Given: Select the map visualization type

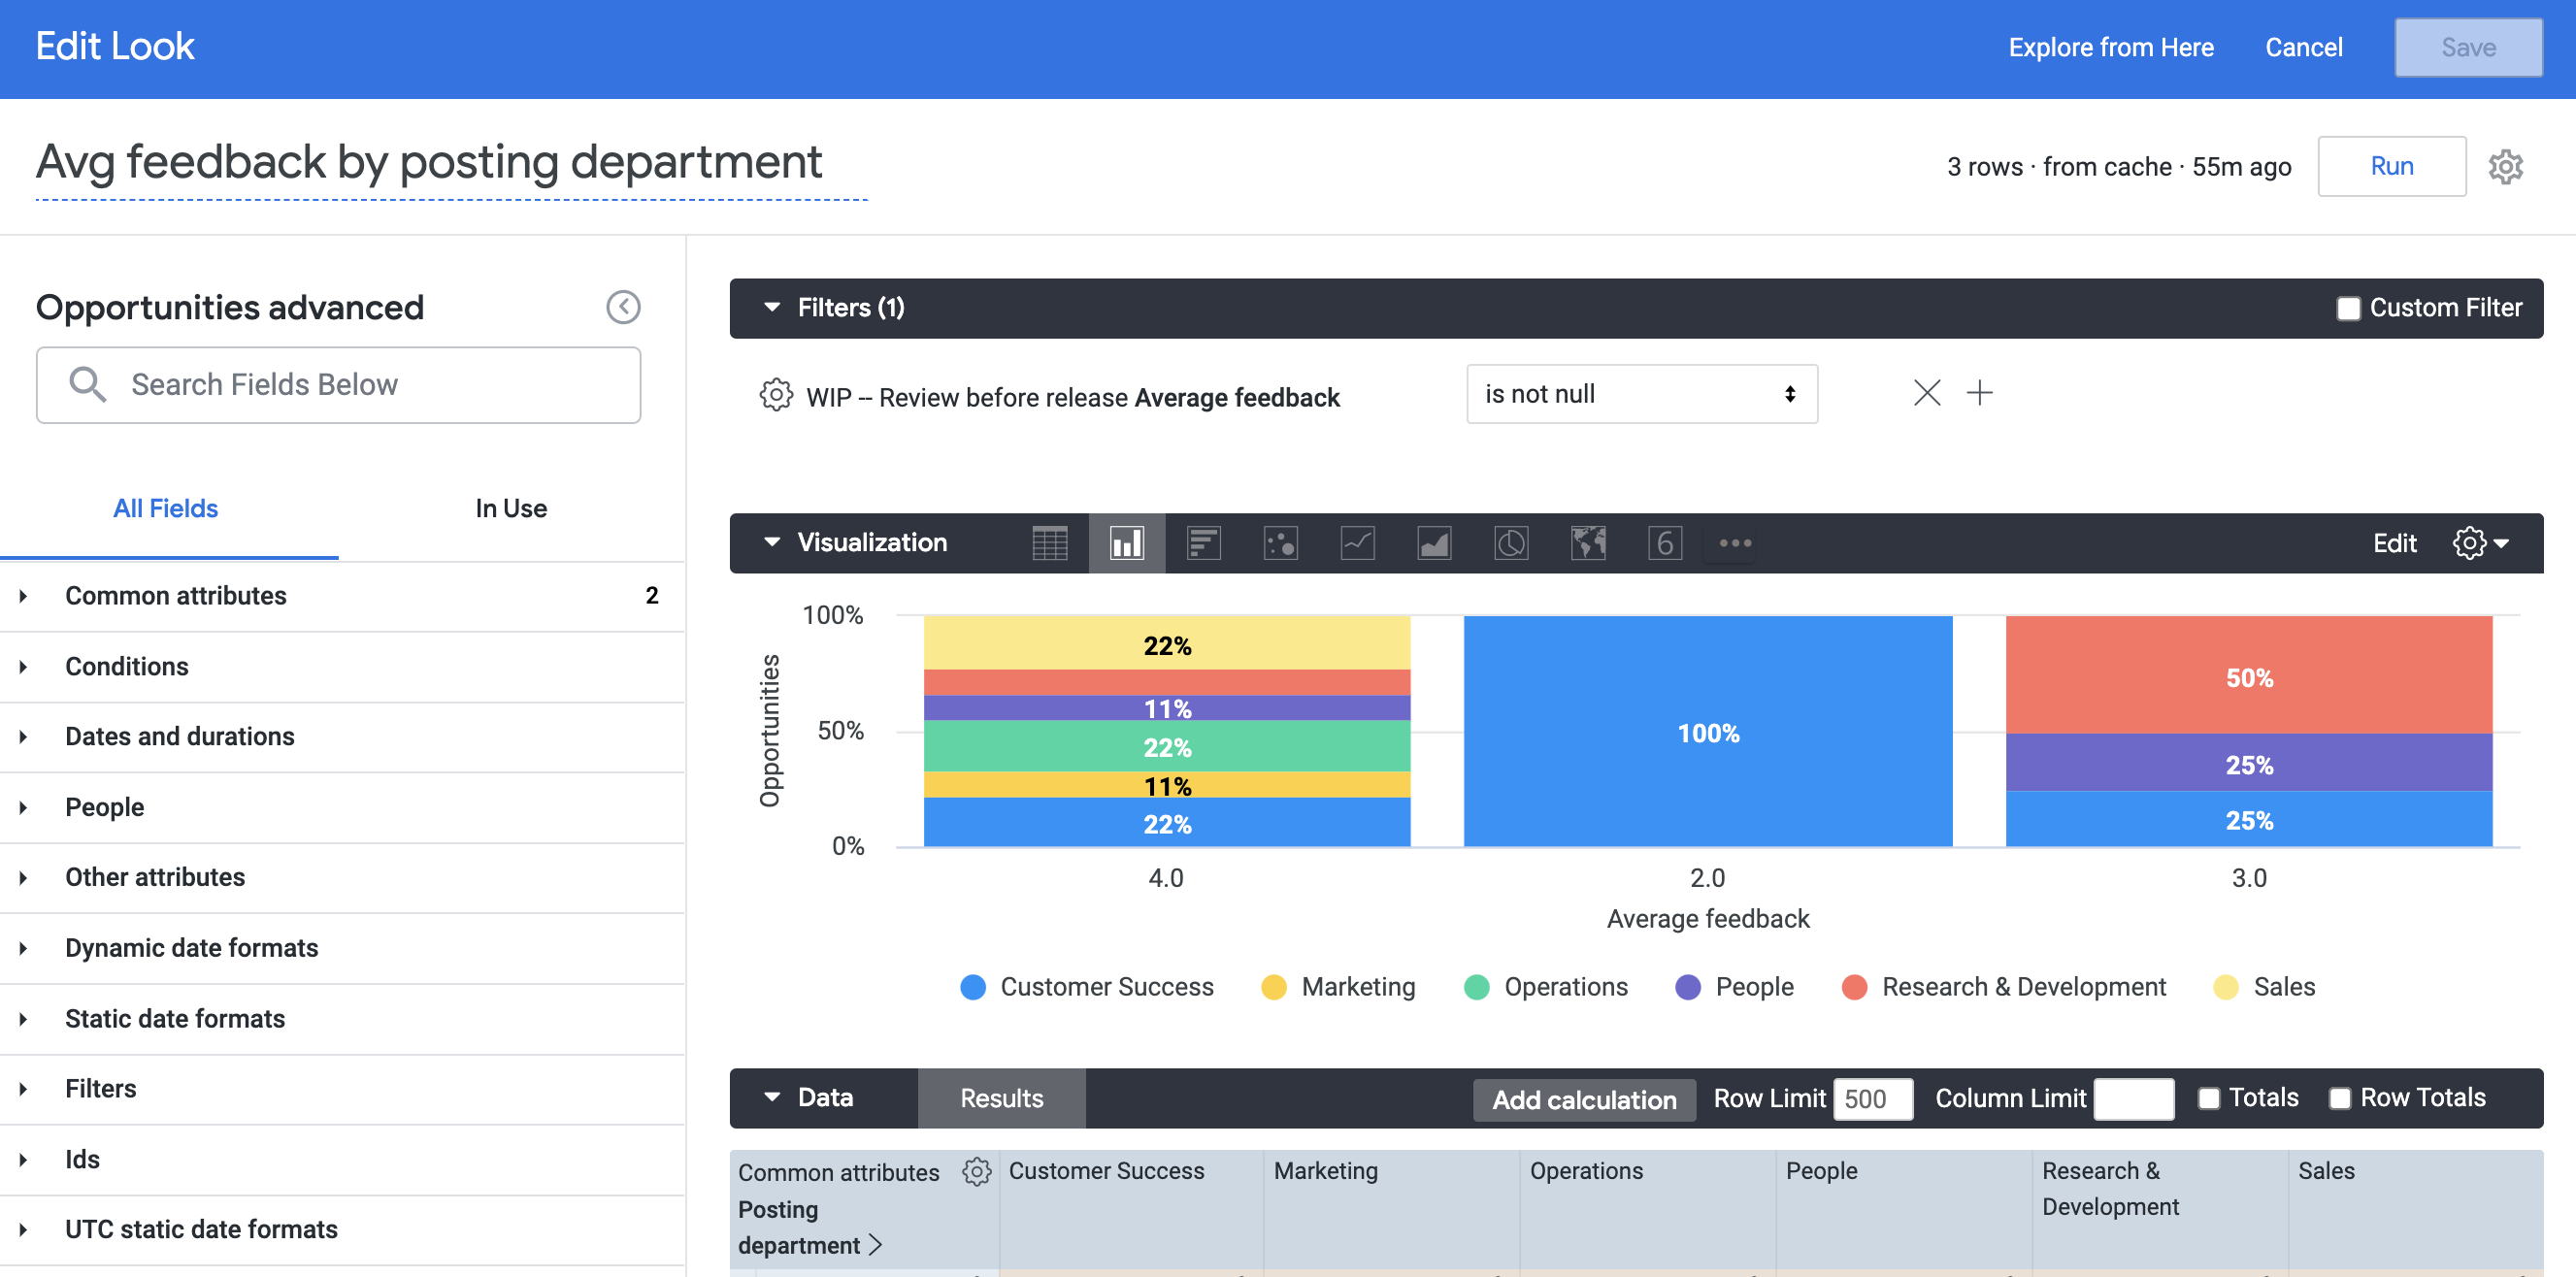Looking at the screenshot, I should 1588,543.
